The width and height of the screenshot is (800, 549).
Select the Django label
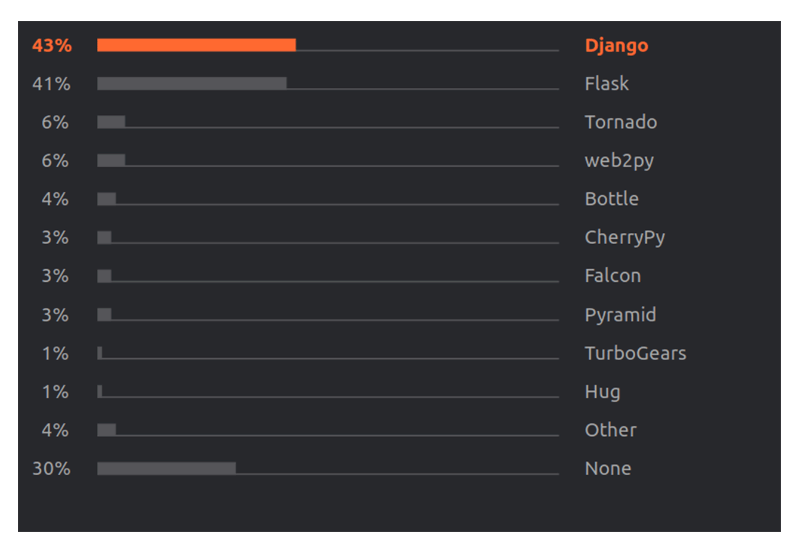(x=616, y=46)
